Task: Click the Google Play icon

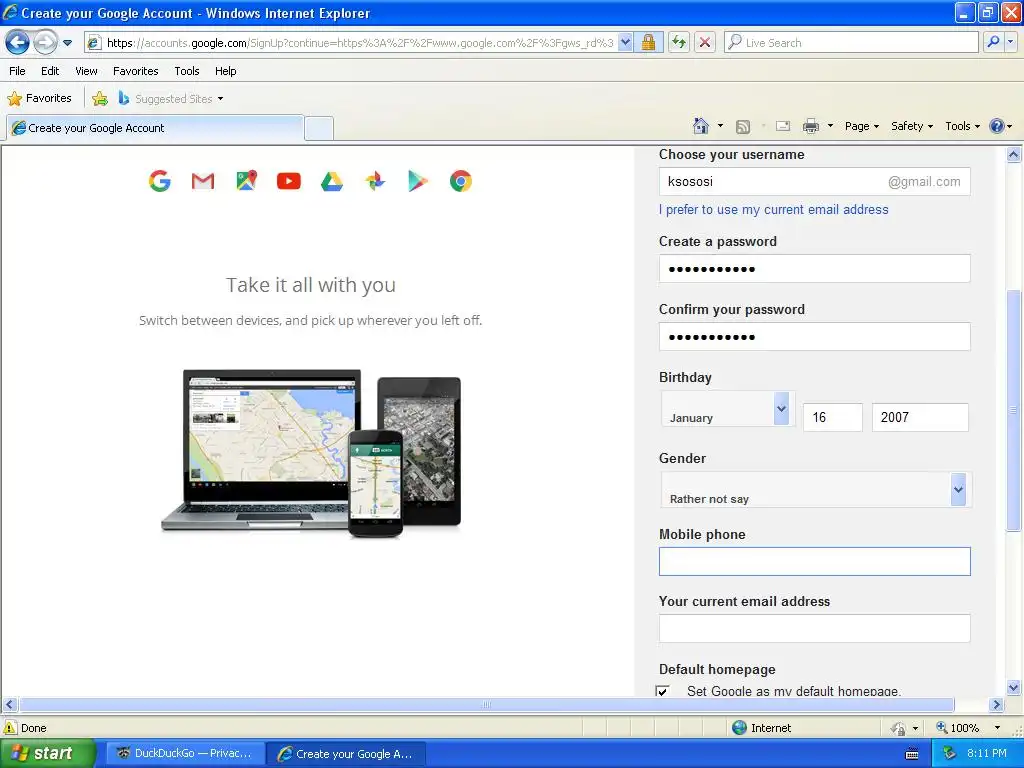Action: [x=418, y=181]
